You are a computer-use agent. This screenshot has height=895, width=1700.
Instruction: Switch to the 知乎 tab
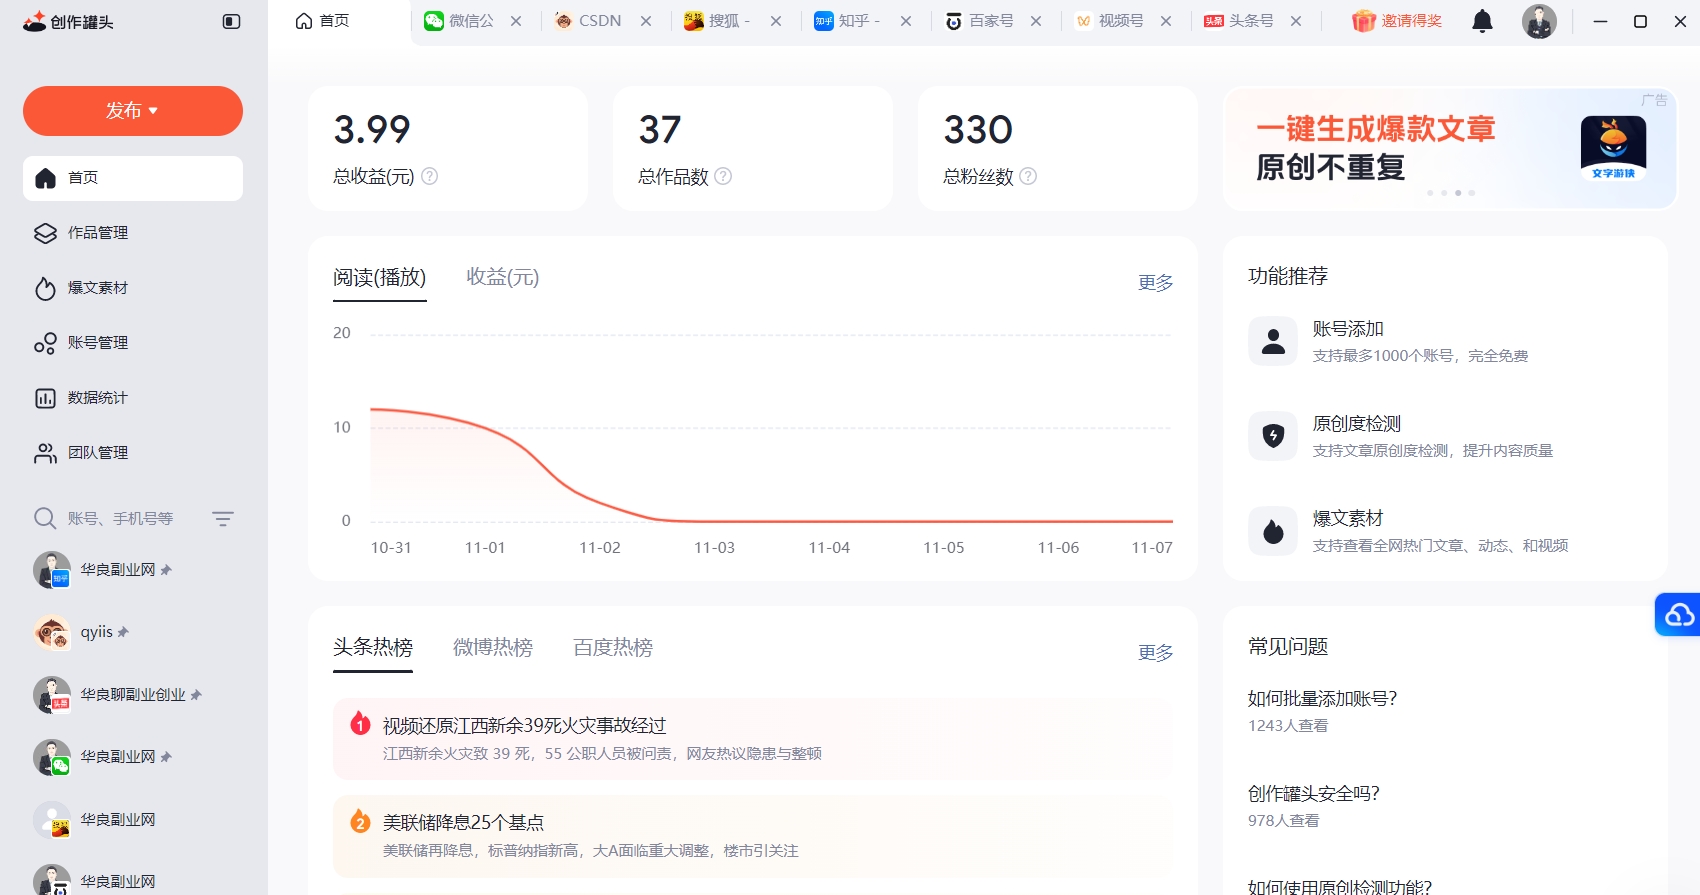point(847,21)
